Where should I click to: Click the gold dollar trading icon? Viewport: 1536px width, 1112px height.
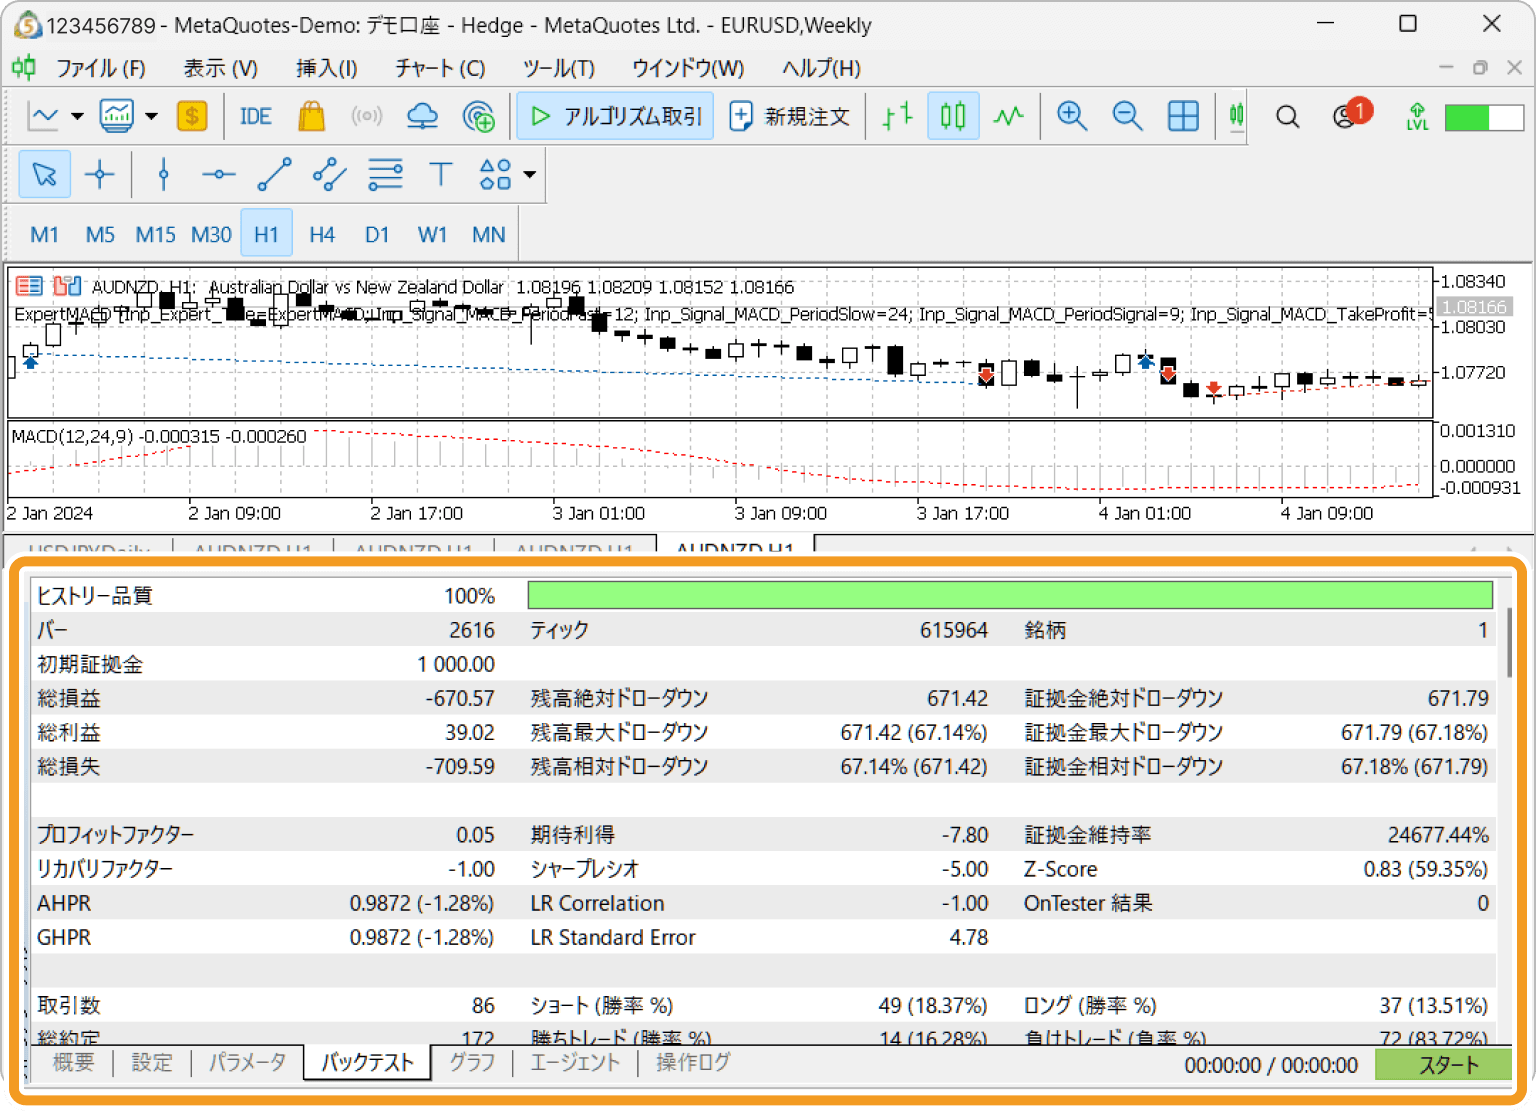(x=192, y=117)
